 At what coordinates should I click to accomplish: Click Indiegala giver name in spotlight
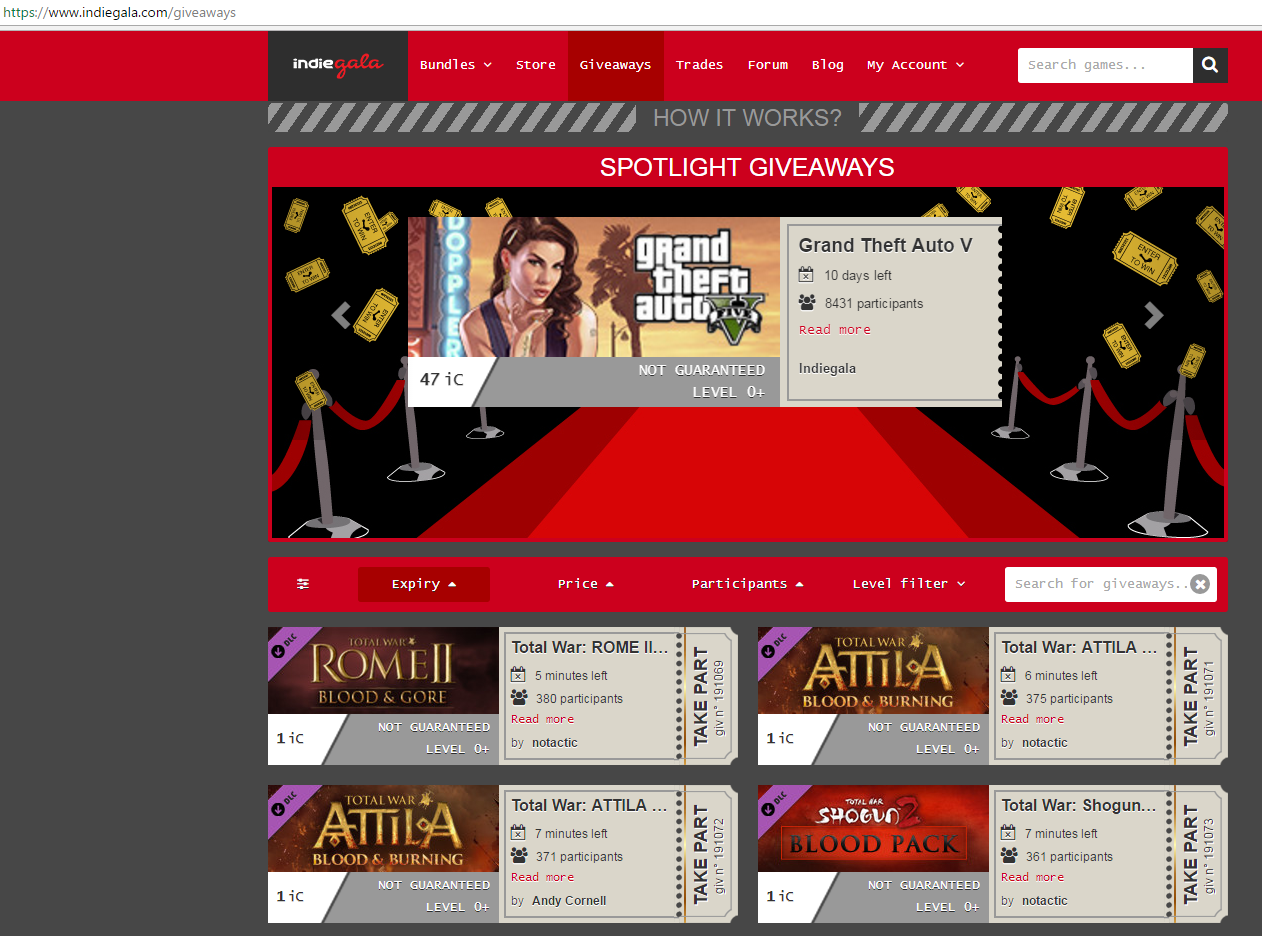coord(827,369)
